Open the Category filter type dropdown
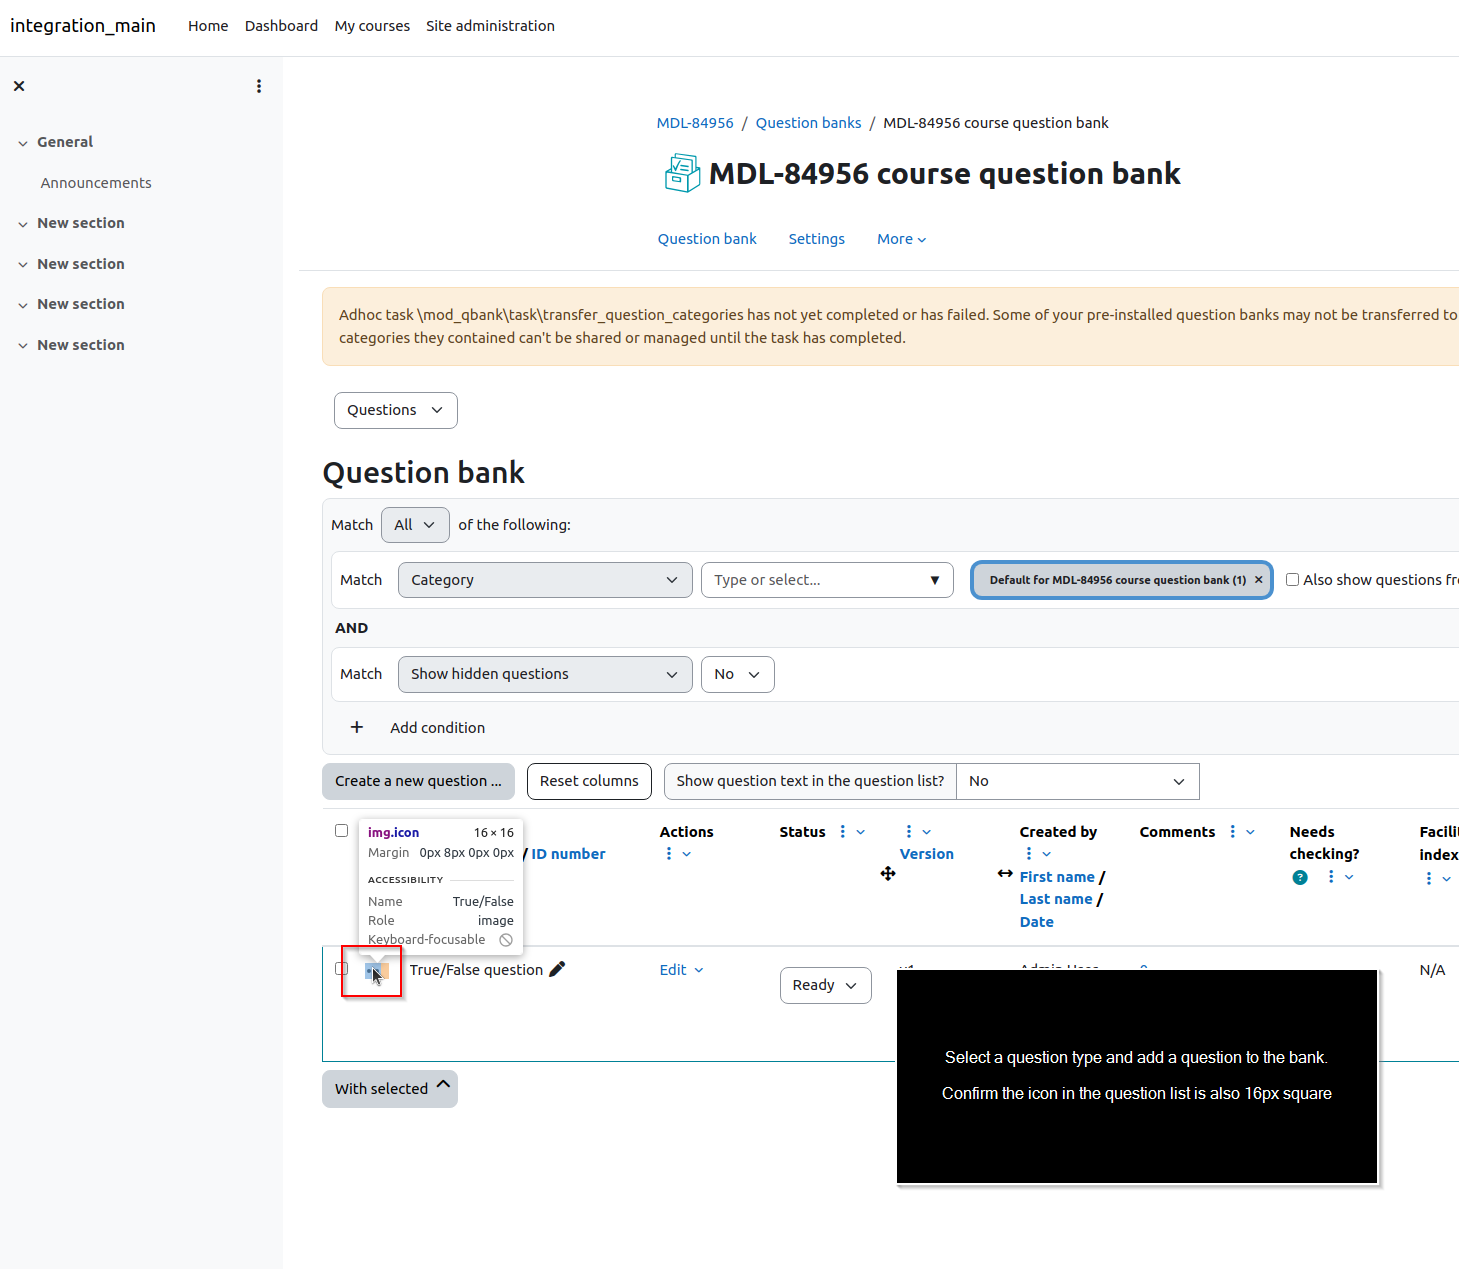Image resolution: width=1459 pixels, height=1269 pixels. [x=545, y=580]
